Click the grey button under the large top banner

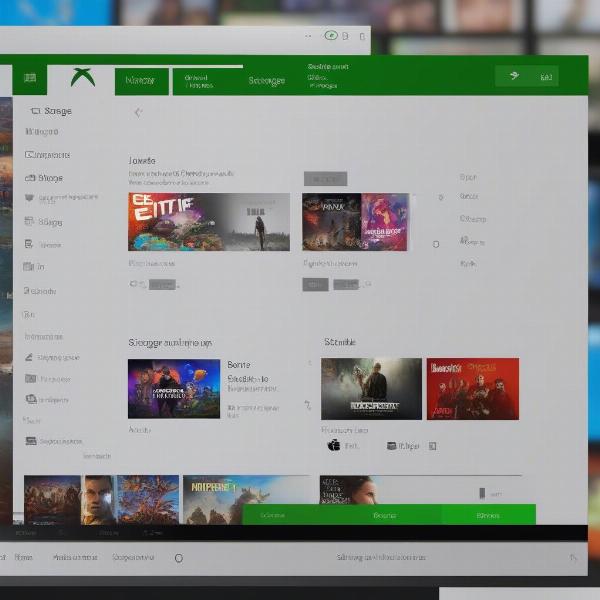pyautogui.click(x=162, y=285)
